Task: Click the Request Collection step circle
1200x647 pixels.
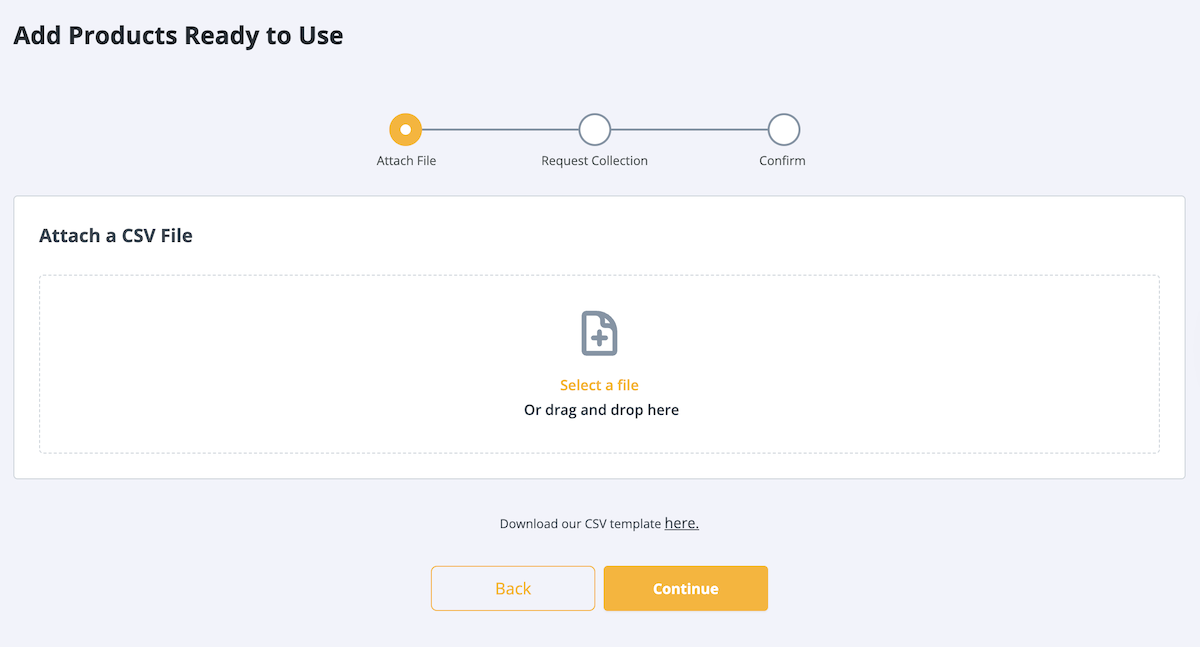Action: [594, 130]
